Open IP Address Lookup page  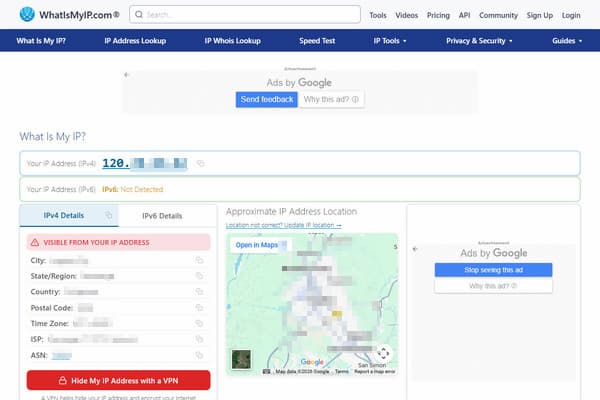[135, 41]
